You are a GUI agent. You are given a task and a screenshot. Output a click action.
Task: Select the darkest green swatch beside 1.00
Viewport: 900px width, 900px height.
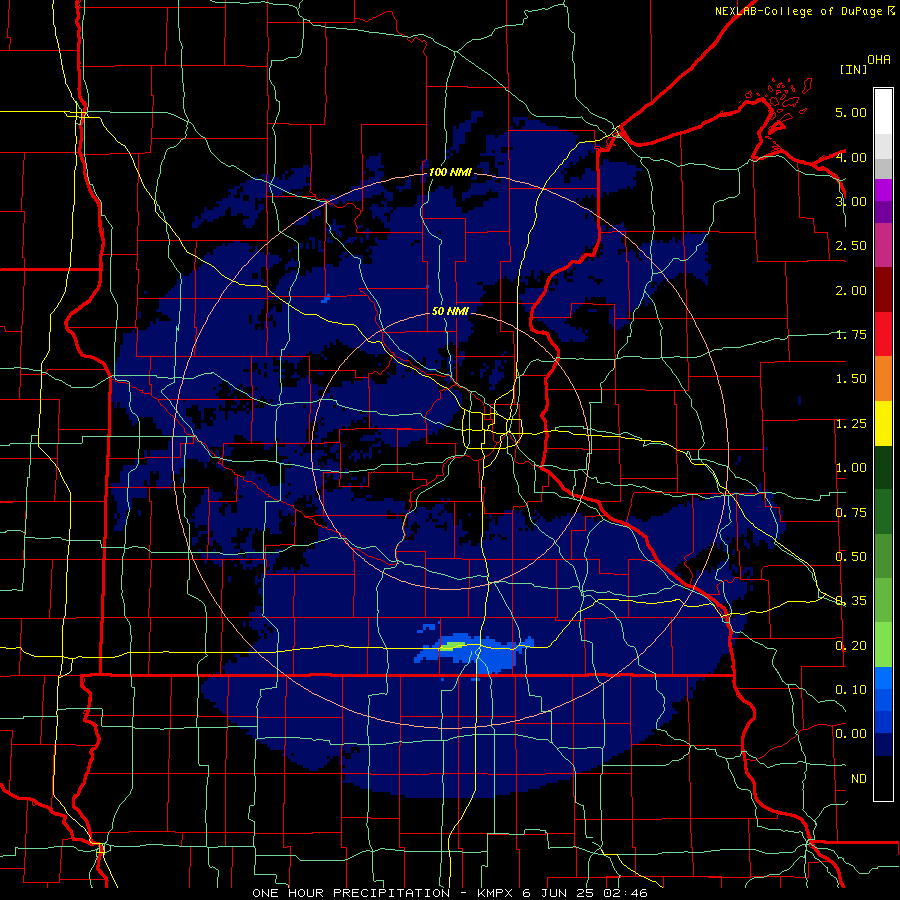(883, 467)
